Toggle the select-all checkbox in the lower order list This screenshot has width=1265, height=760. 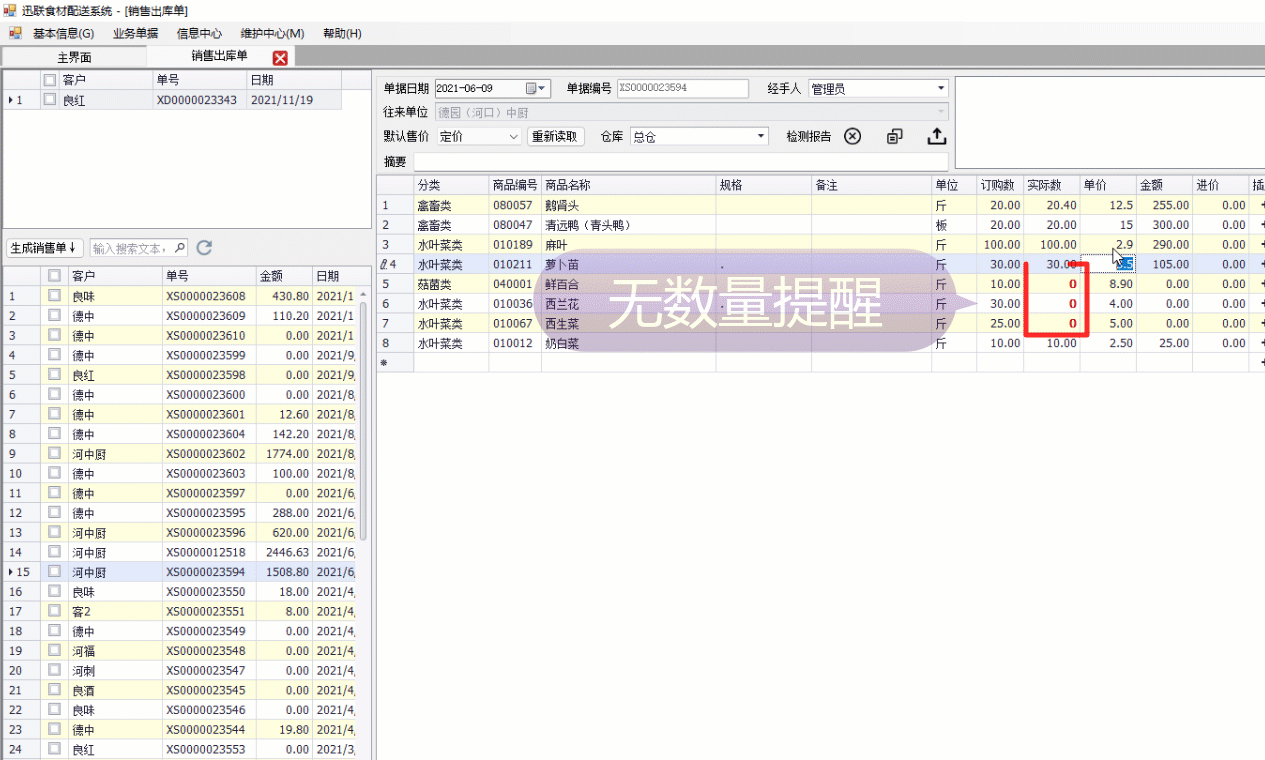pos(54,276)
